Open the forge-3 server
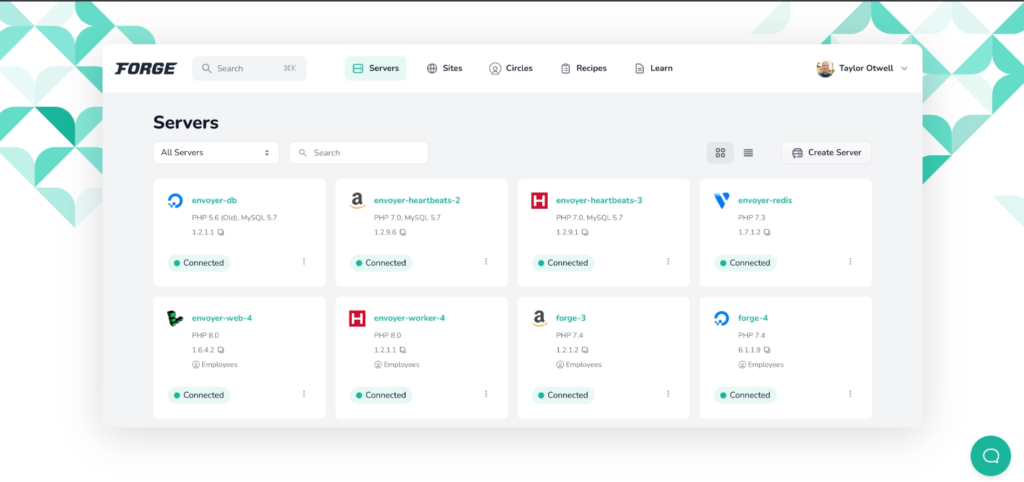The height and width of the screenshot is (482, 1024). [x=571, y=318]
